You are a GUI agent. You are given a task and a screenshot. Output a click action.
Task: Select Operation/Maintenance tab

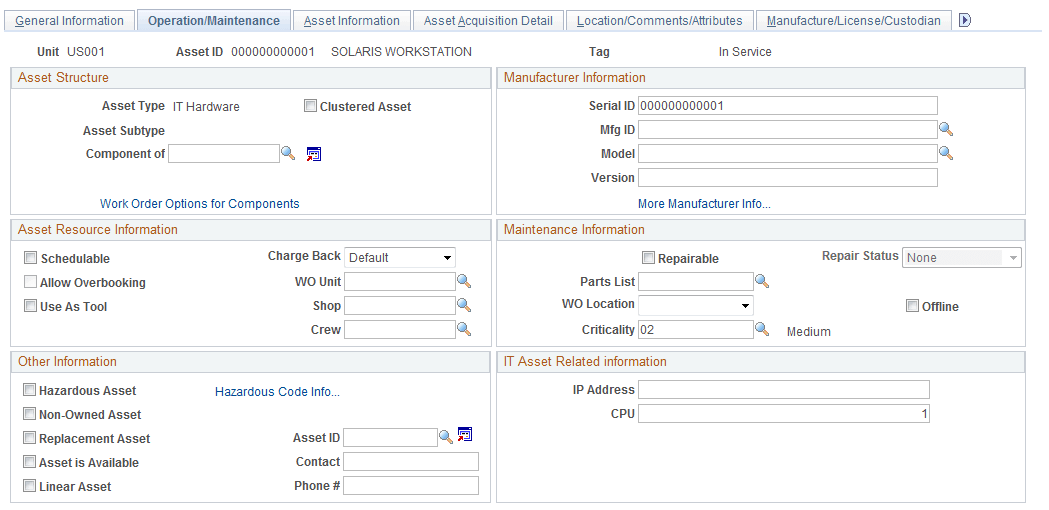[x=214, y=21]
